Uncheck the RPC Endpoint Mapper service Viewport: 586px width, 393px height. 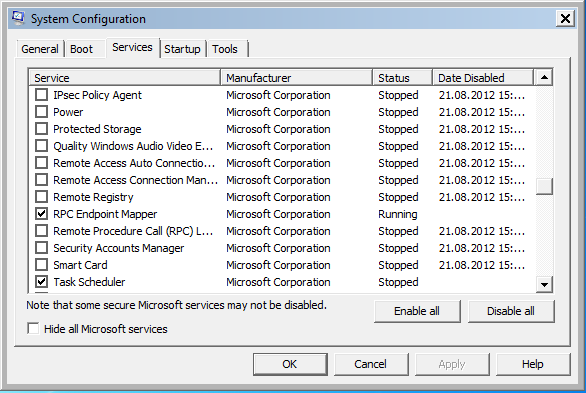tap(41, 214)
